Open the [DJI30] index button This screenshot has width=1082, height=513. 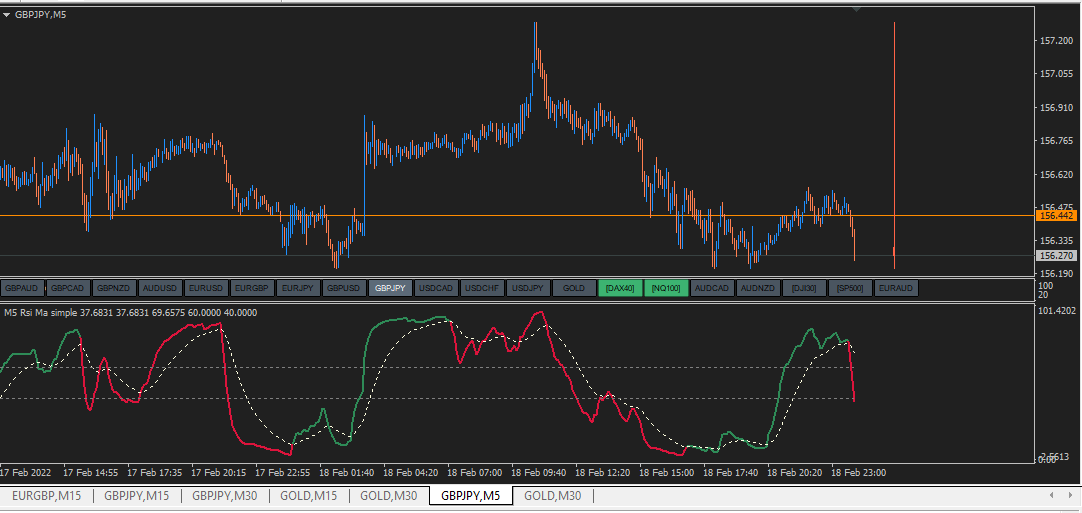point(804,288)
